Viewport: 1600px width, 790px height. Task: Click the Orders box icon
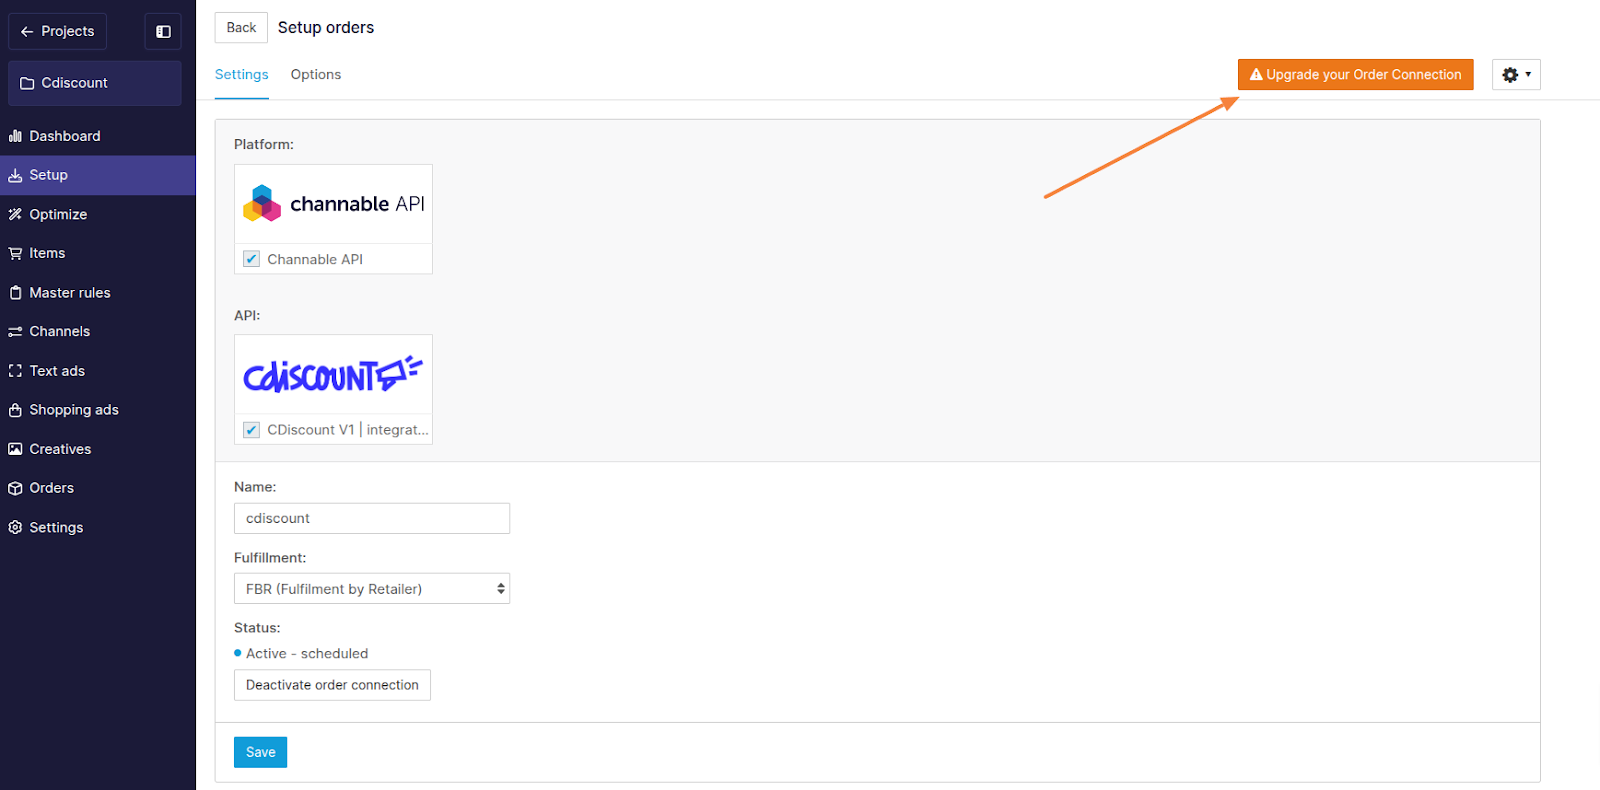(15, 488)
